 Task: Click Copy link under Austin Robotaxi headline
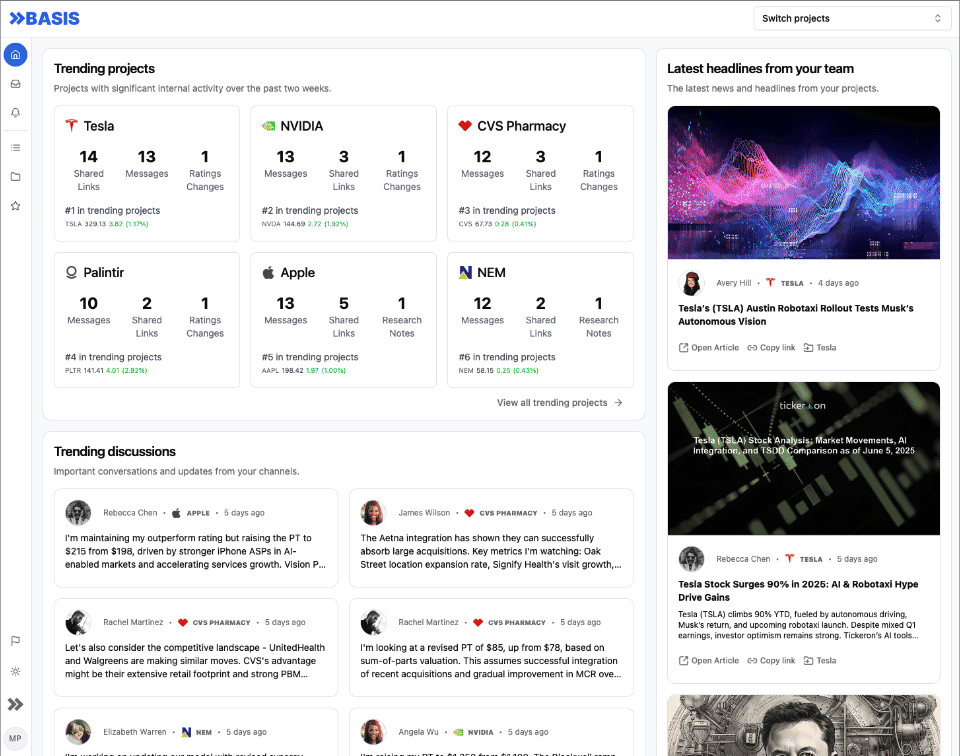(x=771, y=348)
